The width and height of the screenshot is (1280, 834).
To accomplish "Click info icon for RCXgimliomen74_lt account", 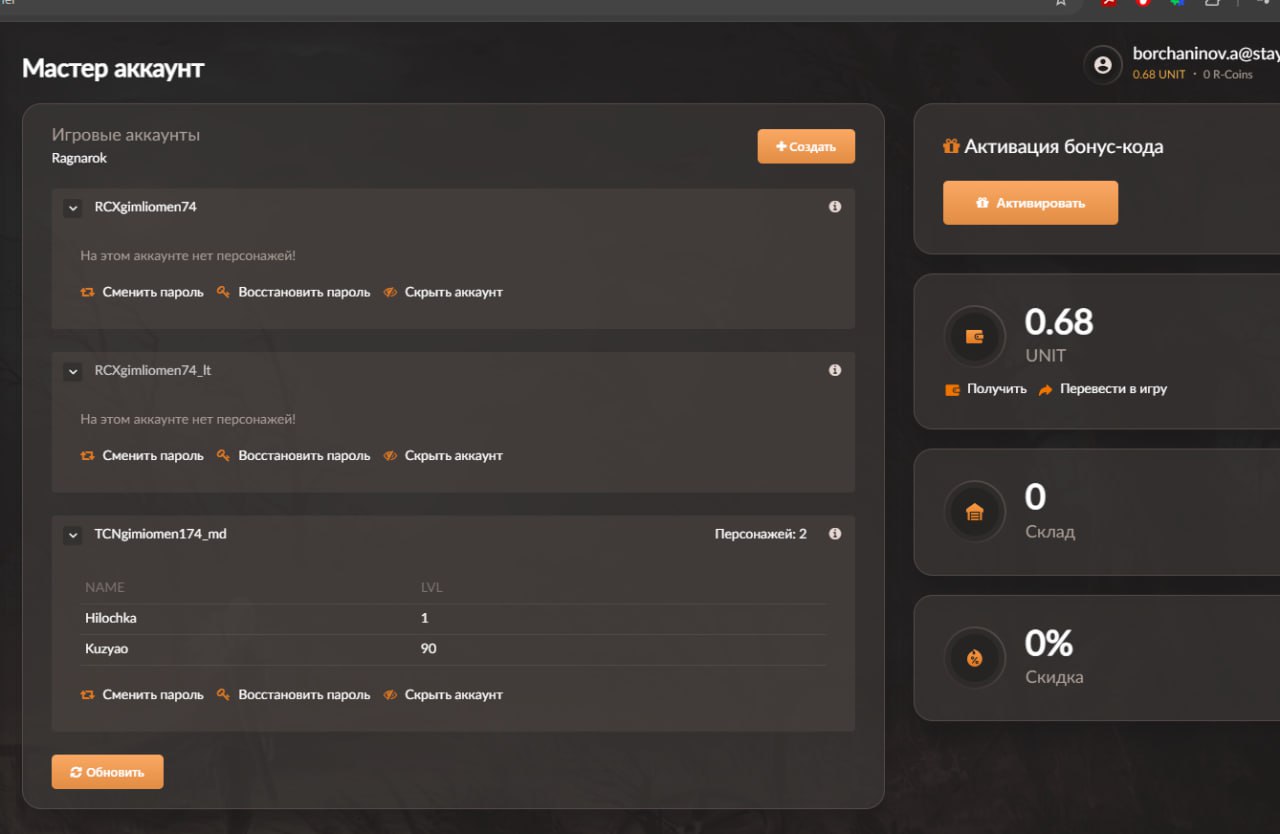I will point(835,370).
